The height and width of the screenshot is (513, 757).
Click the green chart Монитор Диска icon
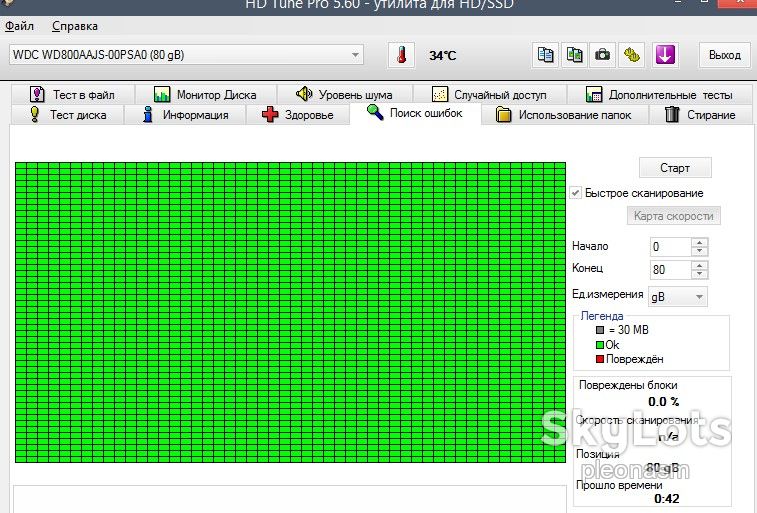[162, 94]
